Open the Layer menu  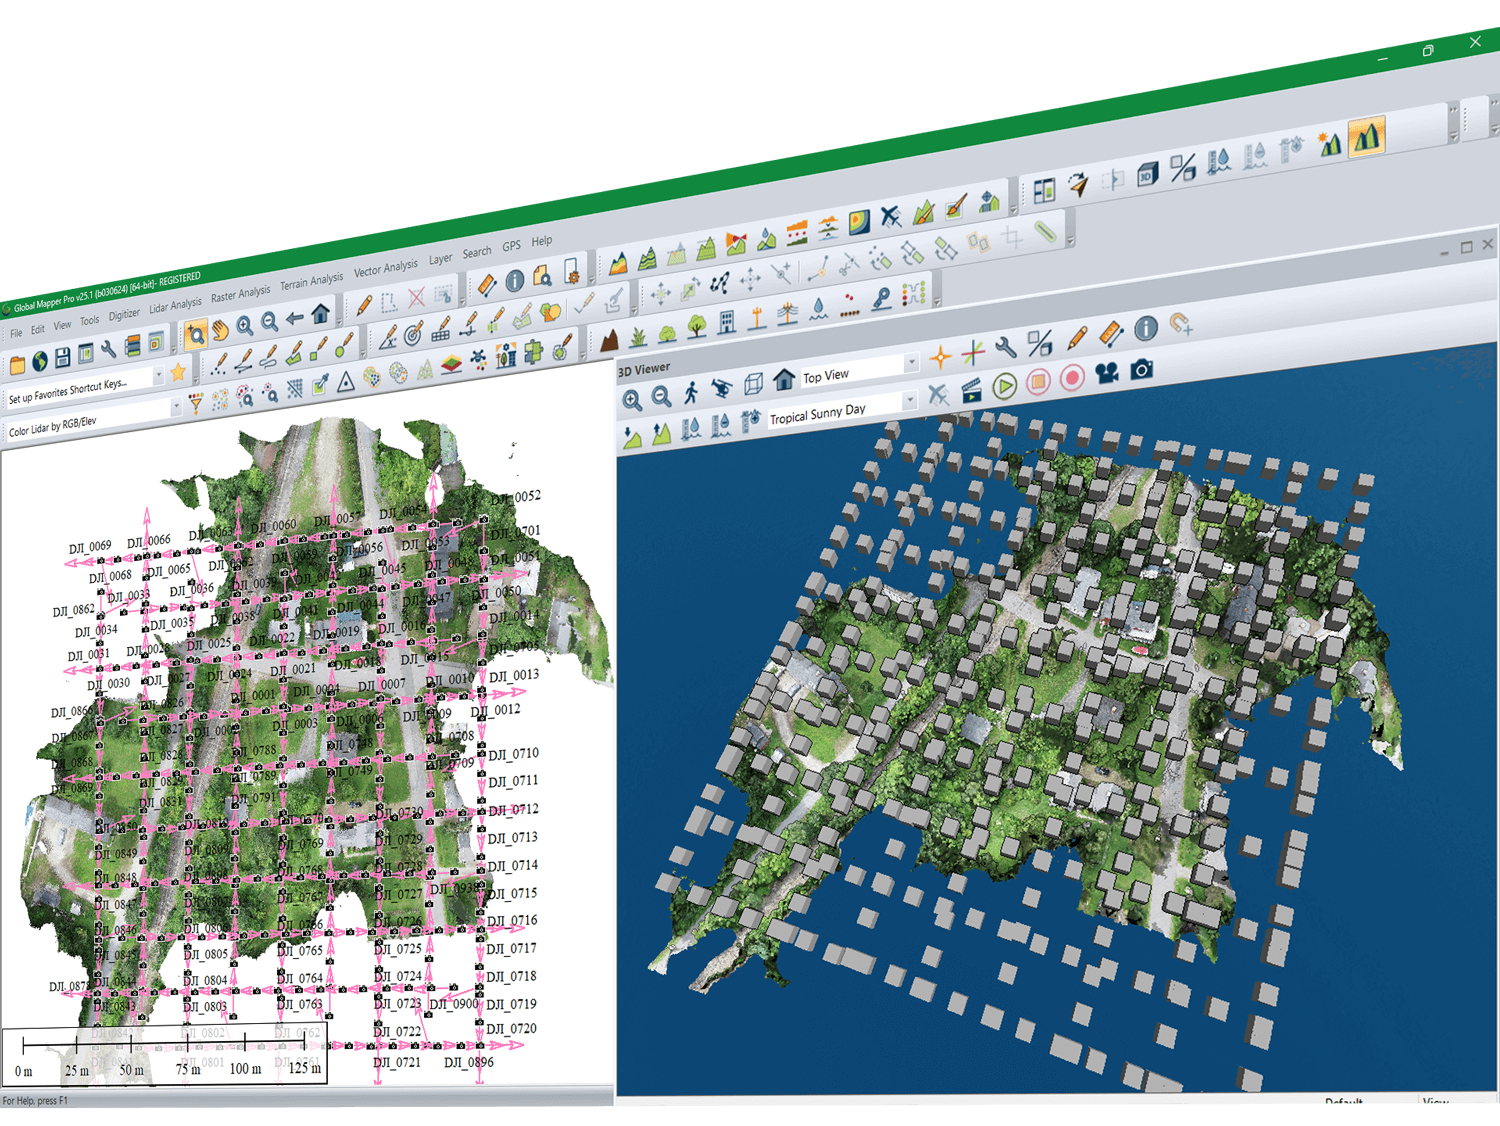coord(441,259)
